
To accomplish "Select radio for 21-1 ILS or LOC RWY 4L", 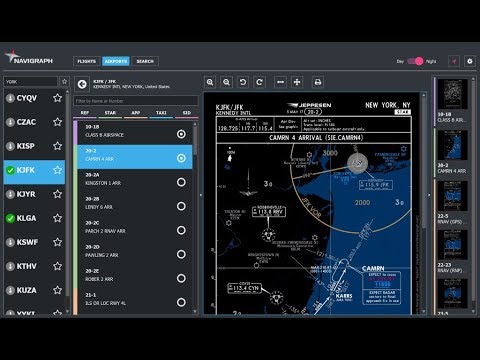I will (x=181, y=302).
